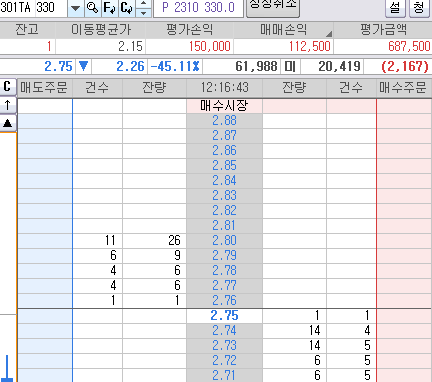
Task: Select price 2.86 in order ladder
Action: tap(224, 150)
